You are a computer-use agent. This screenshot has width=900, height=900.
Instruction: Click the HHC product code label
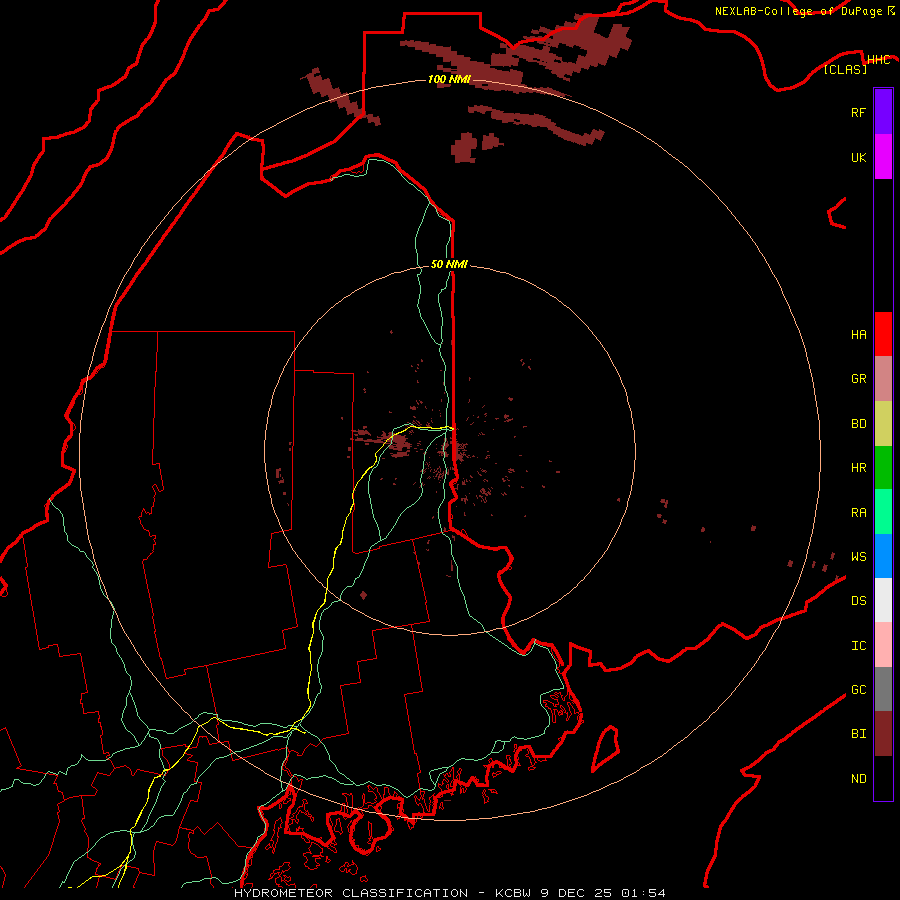[878, 60]
